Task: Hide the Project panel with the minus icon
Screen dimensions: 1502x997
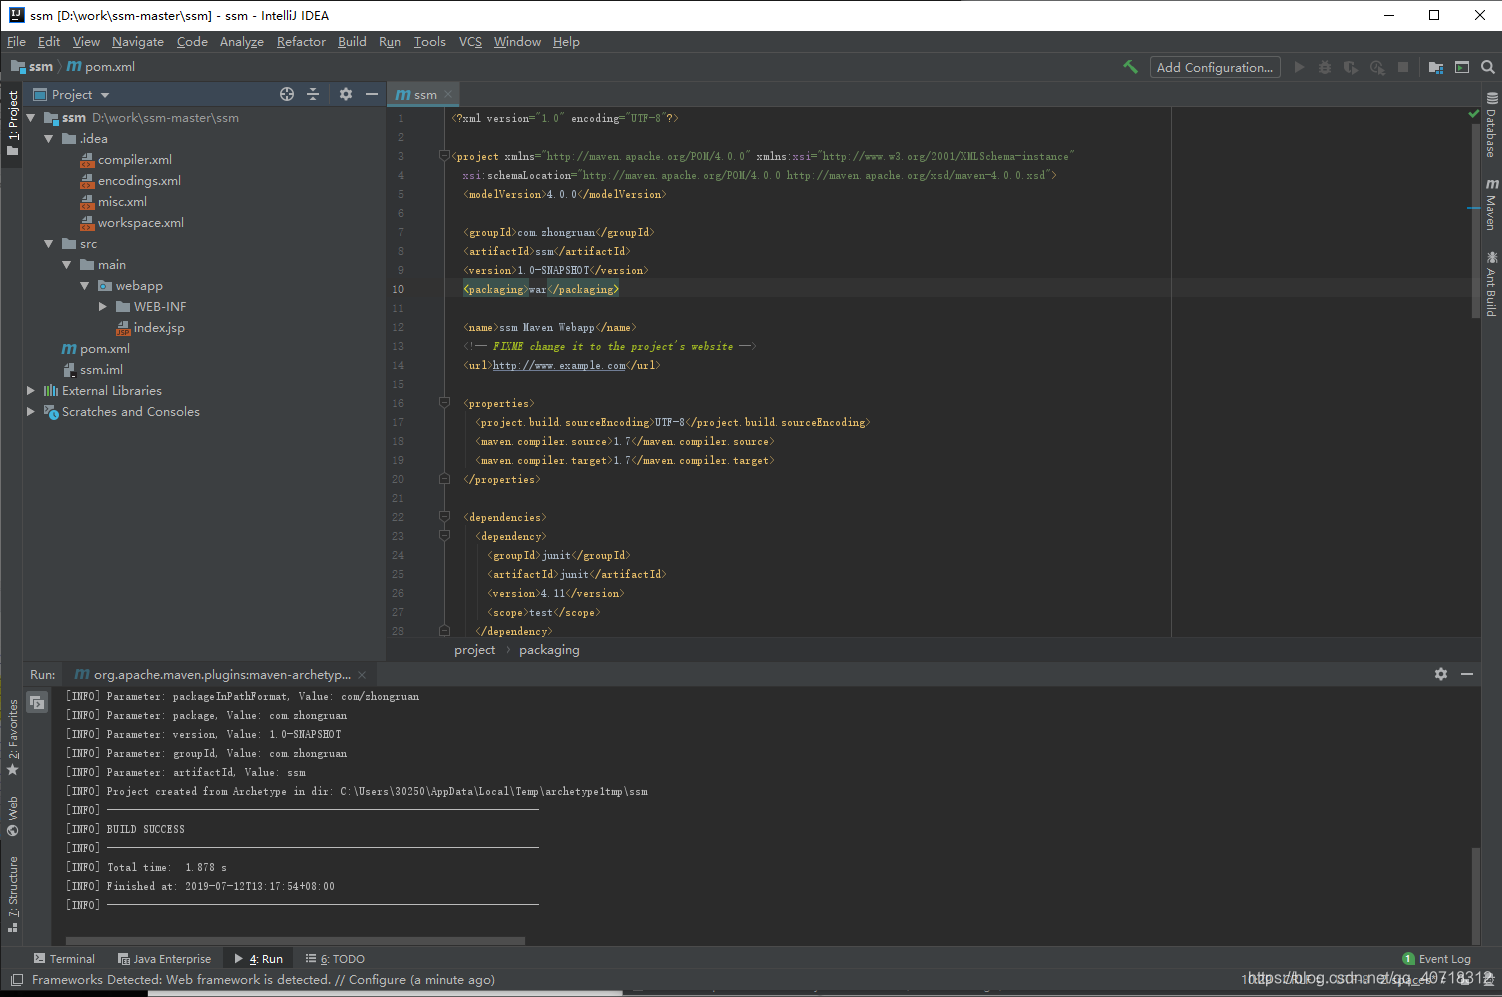Action: 372,94
